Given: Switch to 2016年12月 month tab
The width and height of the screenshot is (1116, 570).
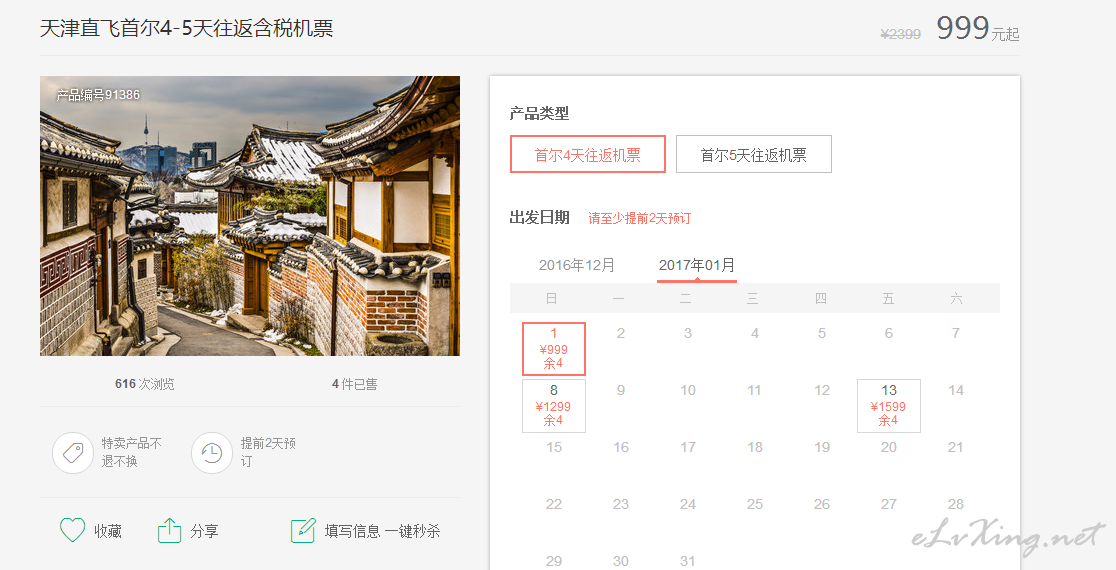Looking at the screenshot, I should tap(577, 265).
